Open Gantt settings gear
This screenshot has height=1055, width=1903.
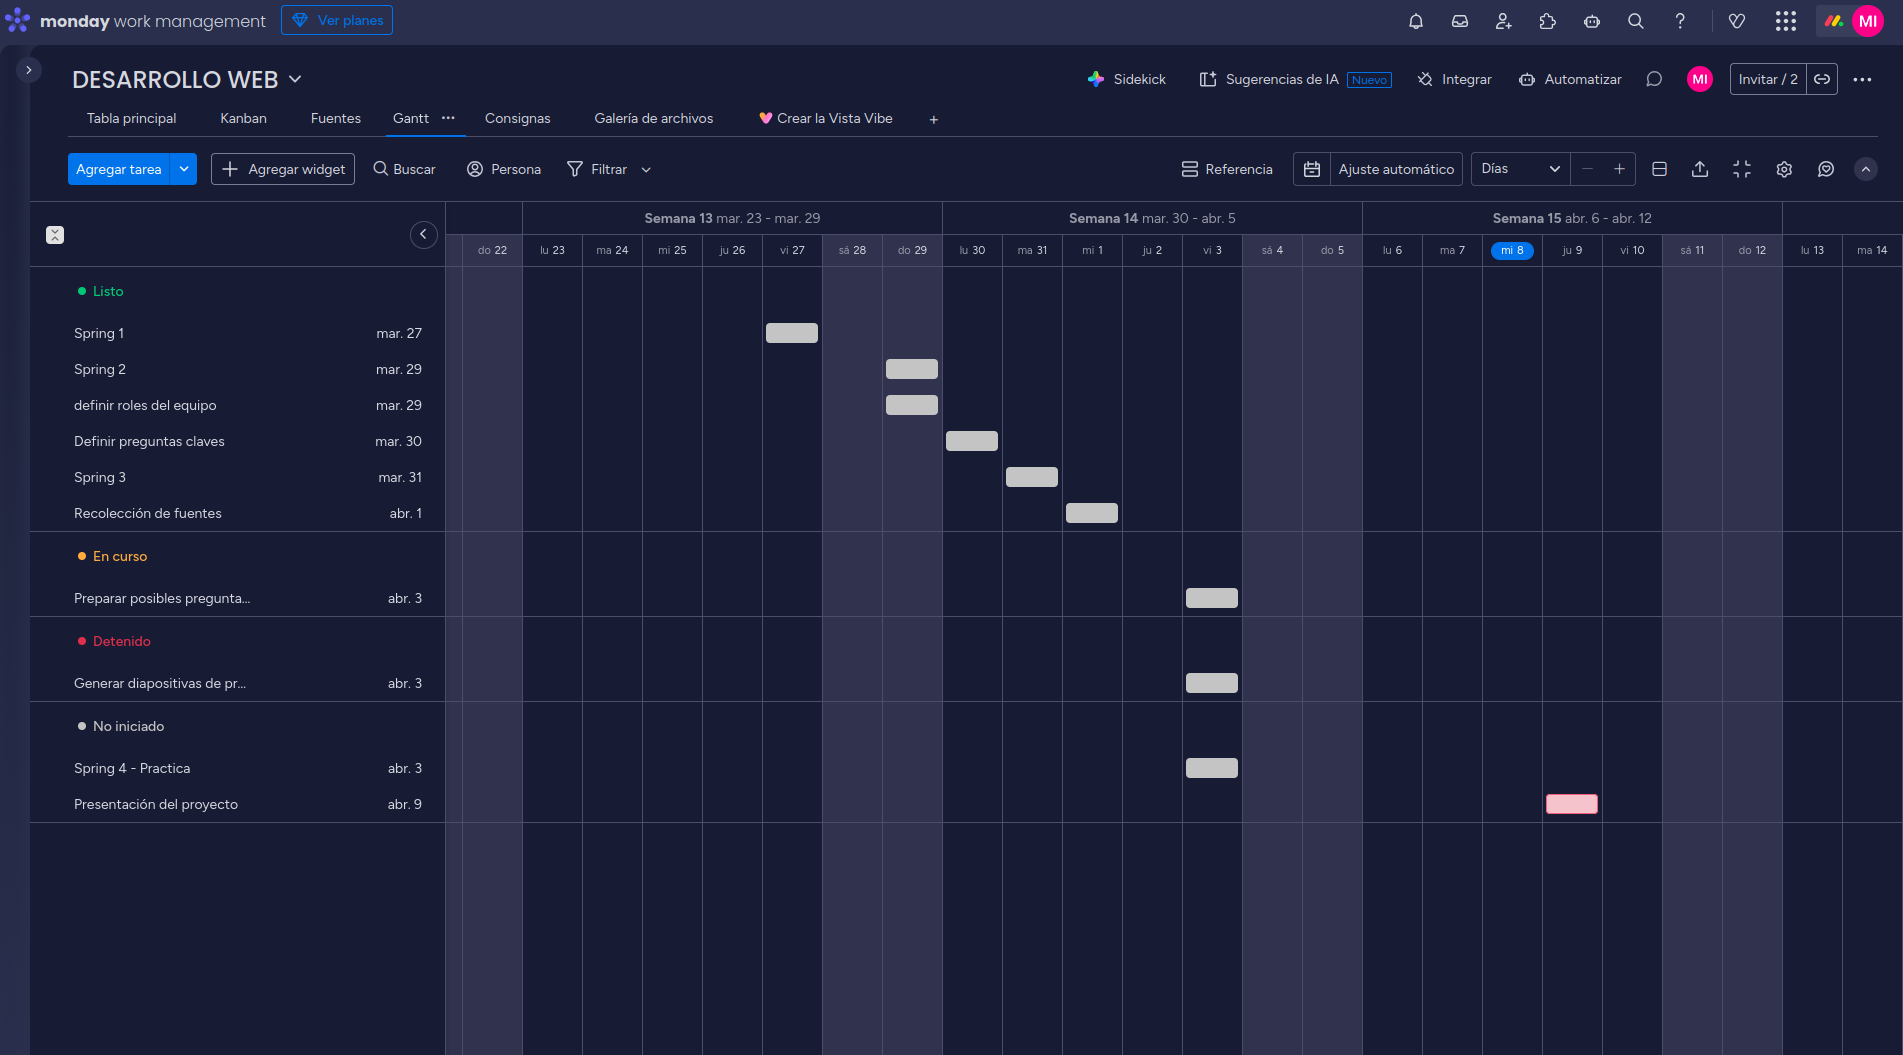(1784, 169)
